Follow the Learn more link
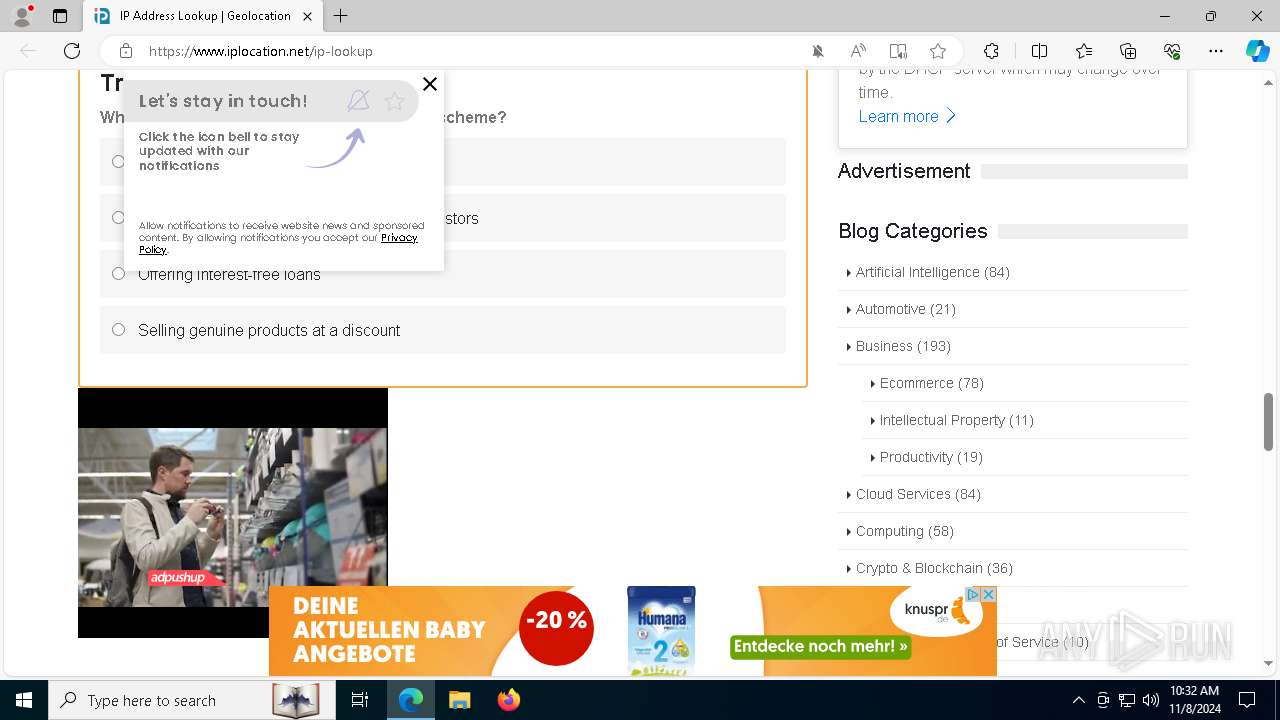This screenshot has height=720, width=1280. point(907,116)
